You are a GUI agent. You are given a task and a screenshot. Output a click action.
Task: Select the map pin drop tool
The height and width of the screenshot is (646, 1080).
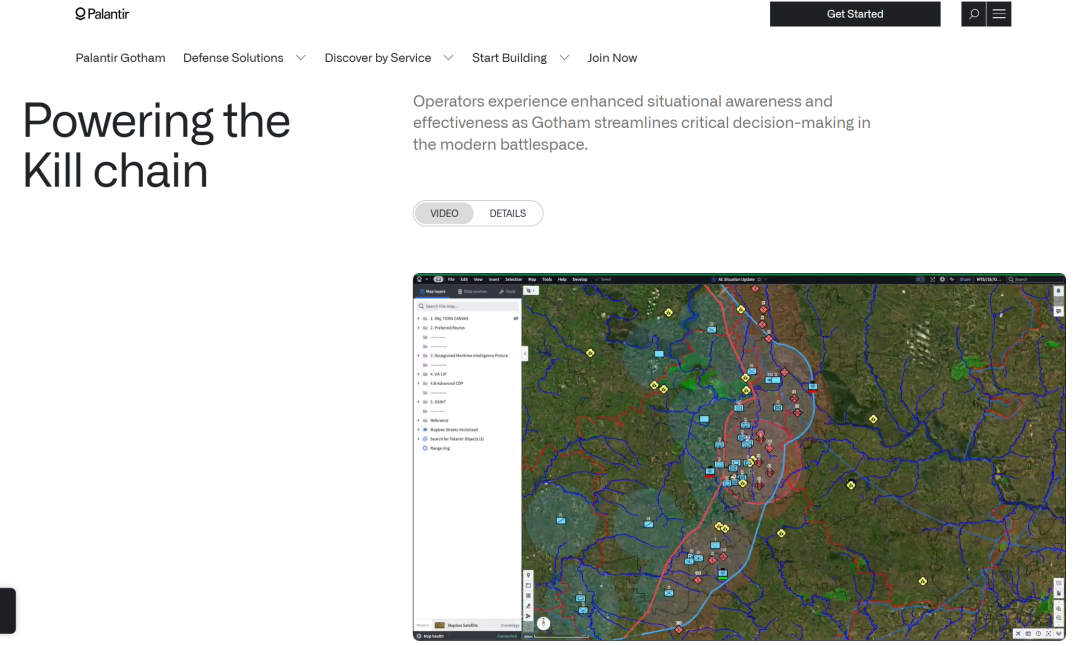[x=528, y=575]
